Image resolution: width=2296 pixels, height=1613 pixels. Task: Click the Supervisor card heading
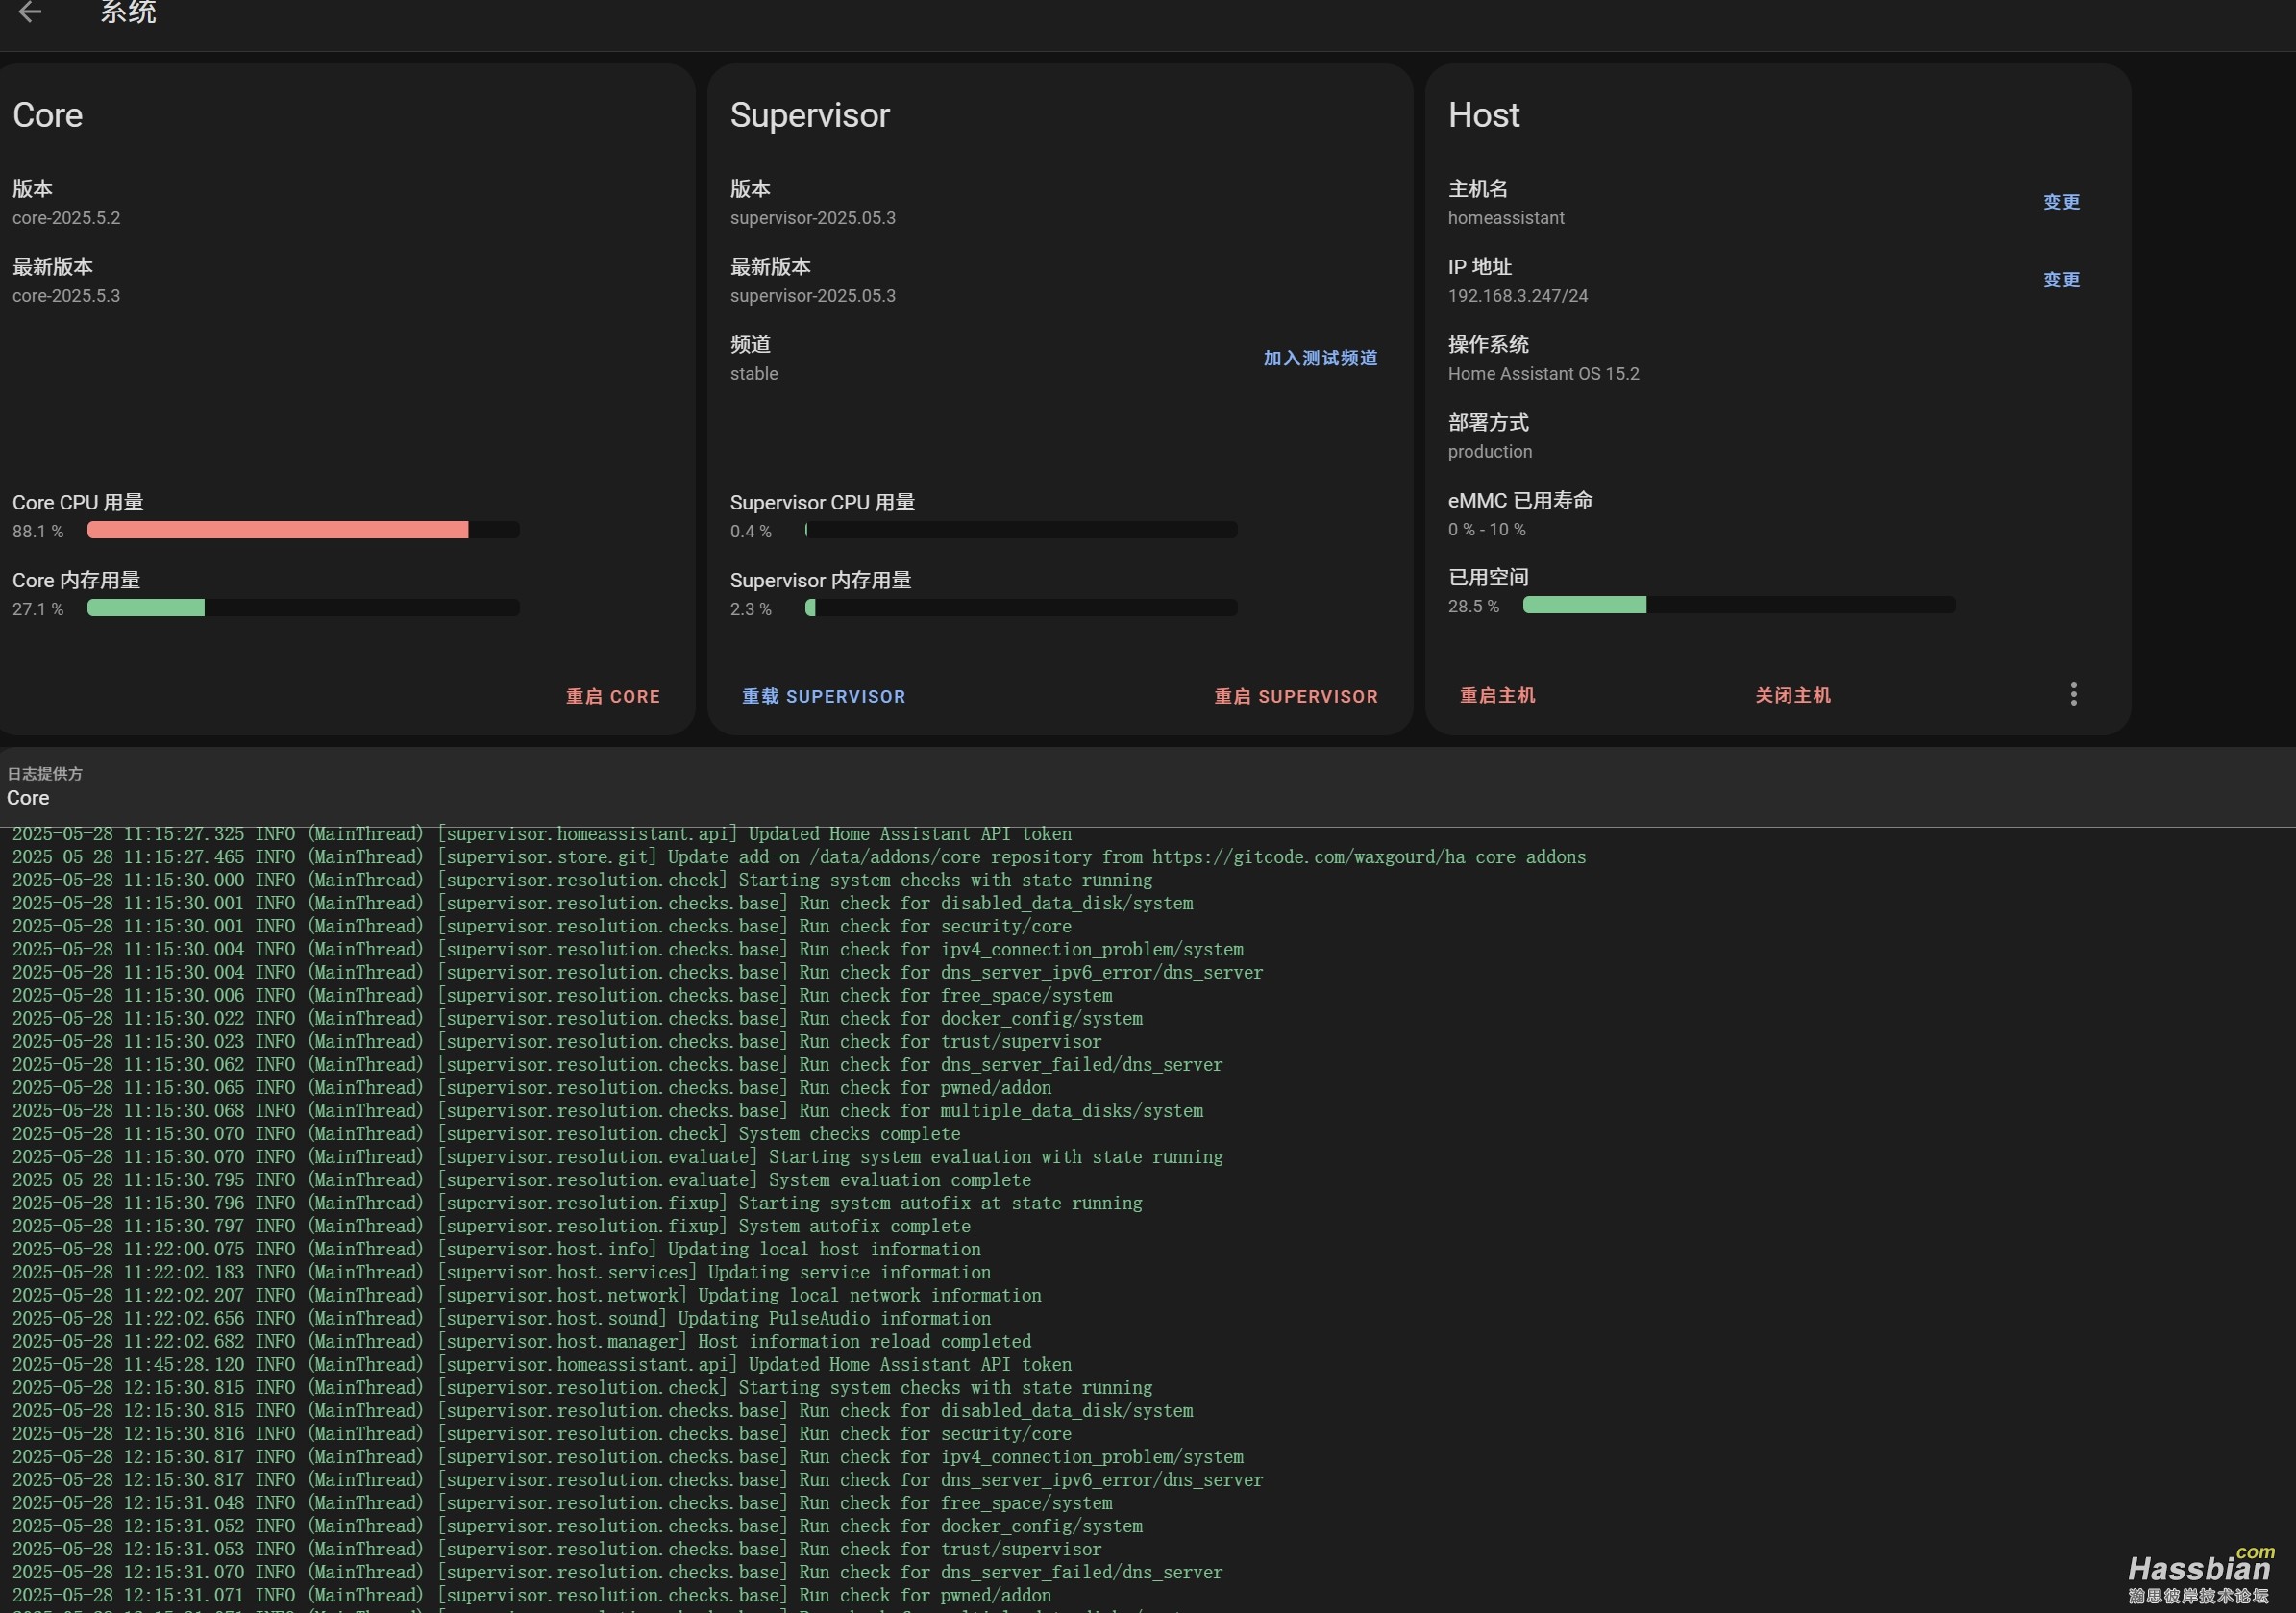(x=810, y=115)
